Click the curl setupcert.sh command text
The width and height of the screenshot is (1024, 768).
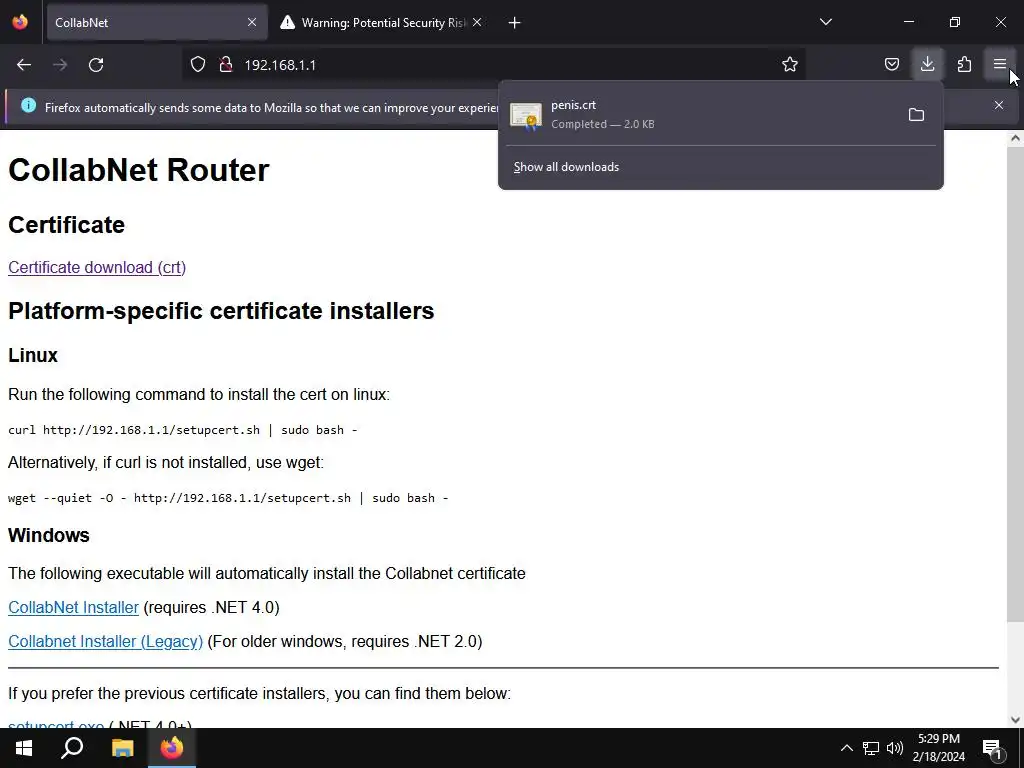point(183,430)
